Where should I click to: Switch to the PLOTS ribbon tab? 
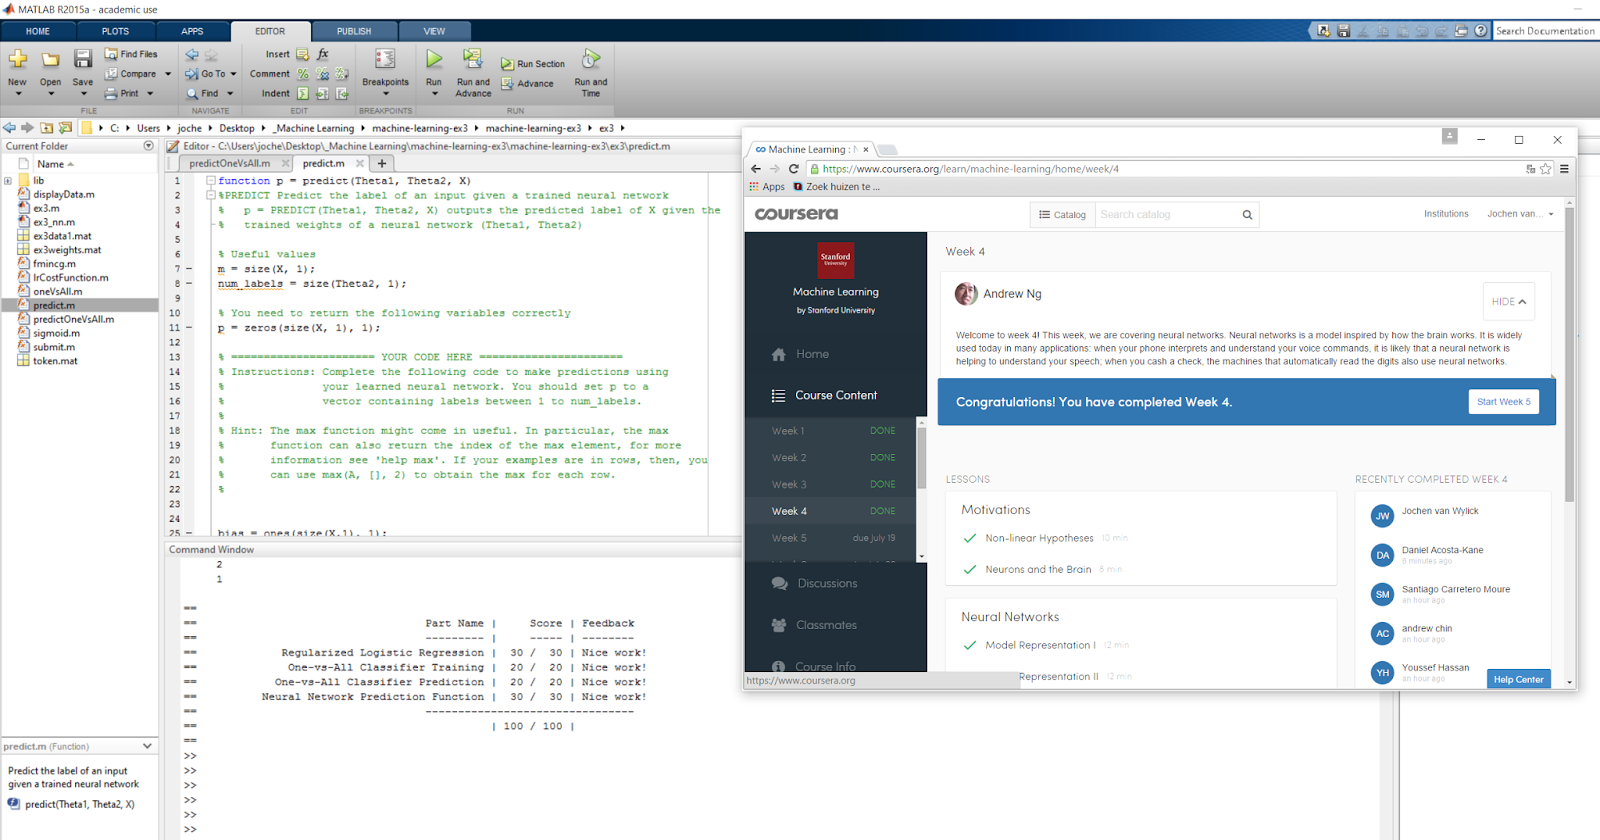pos(115,31)
